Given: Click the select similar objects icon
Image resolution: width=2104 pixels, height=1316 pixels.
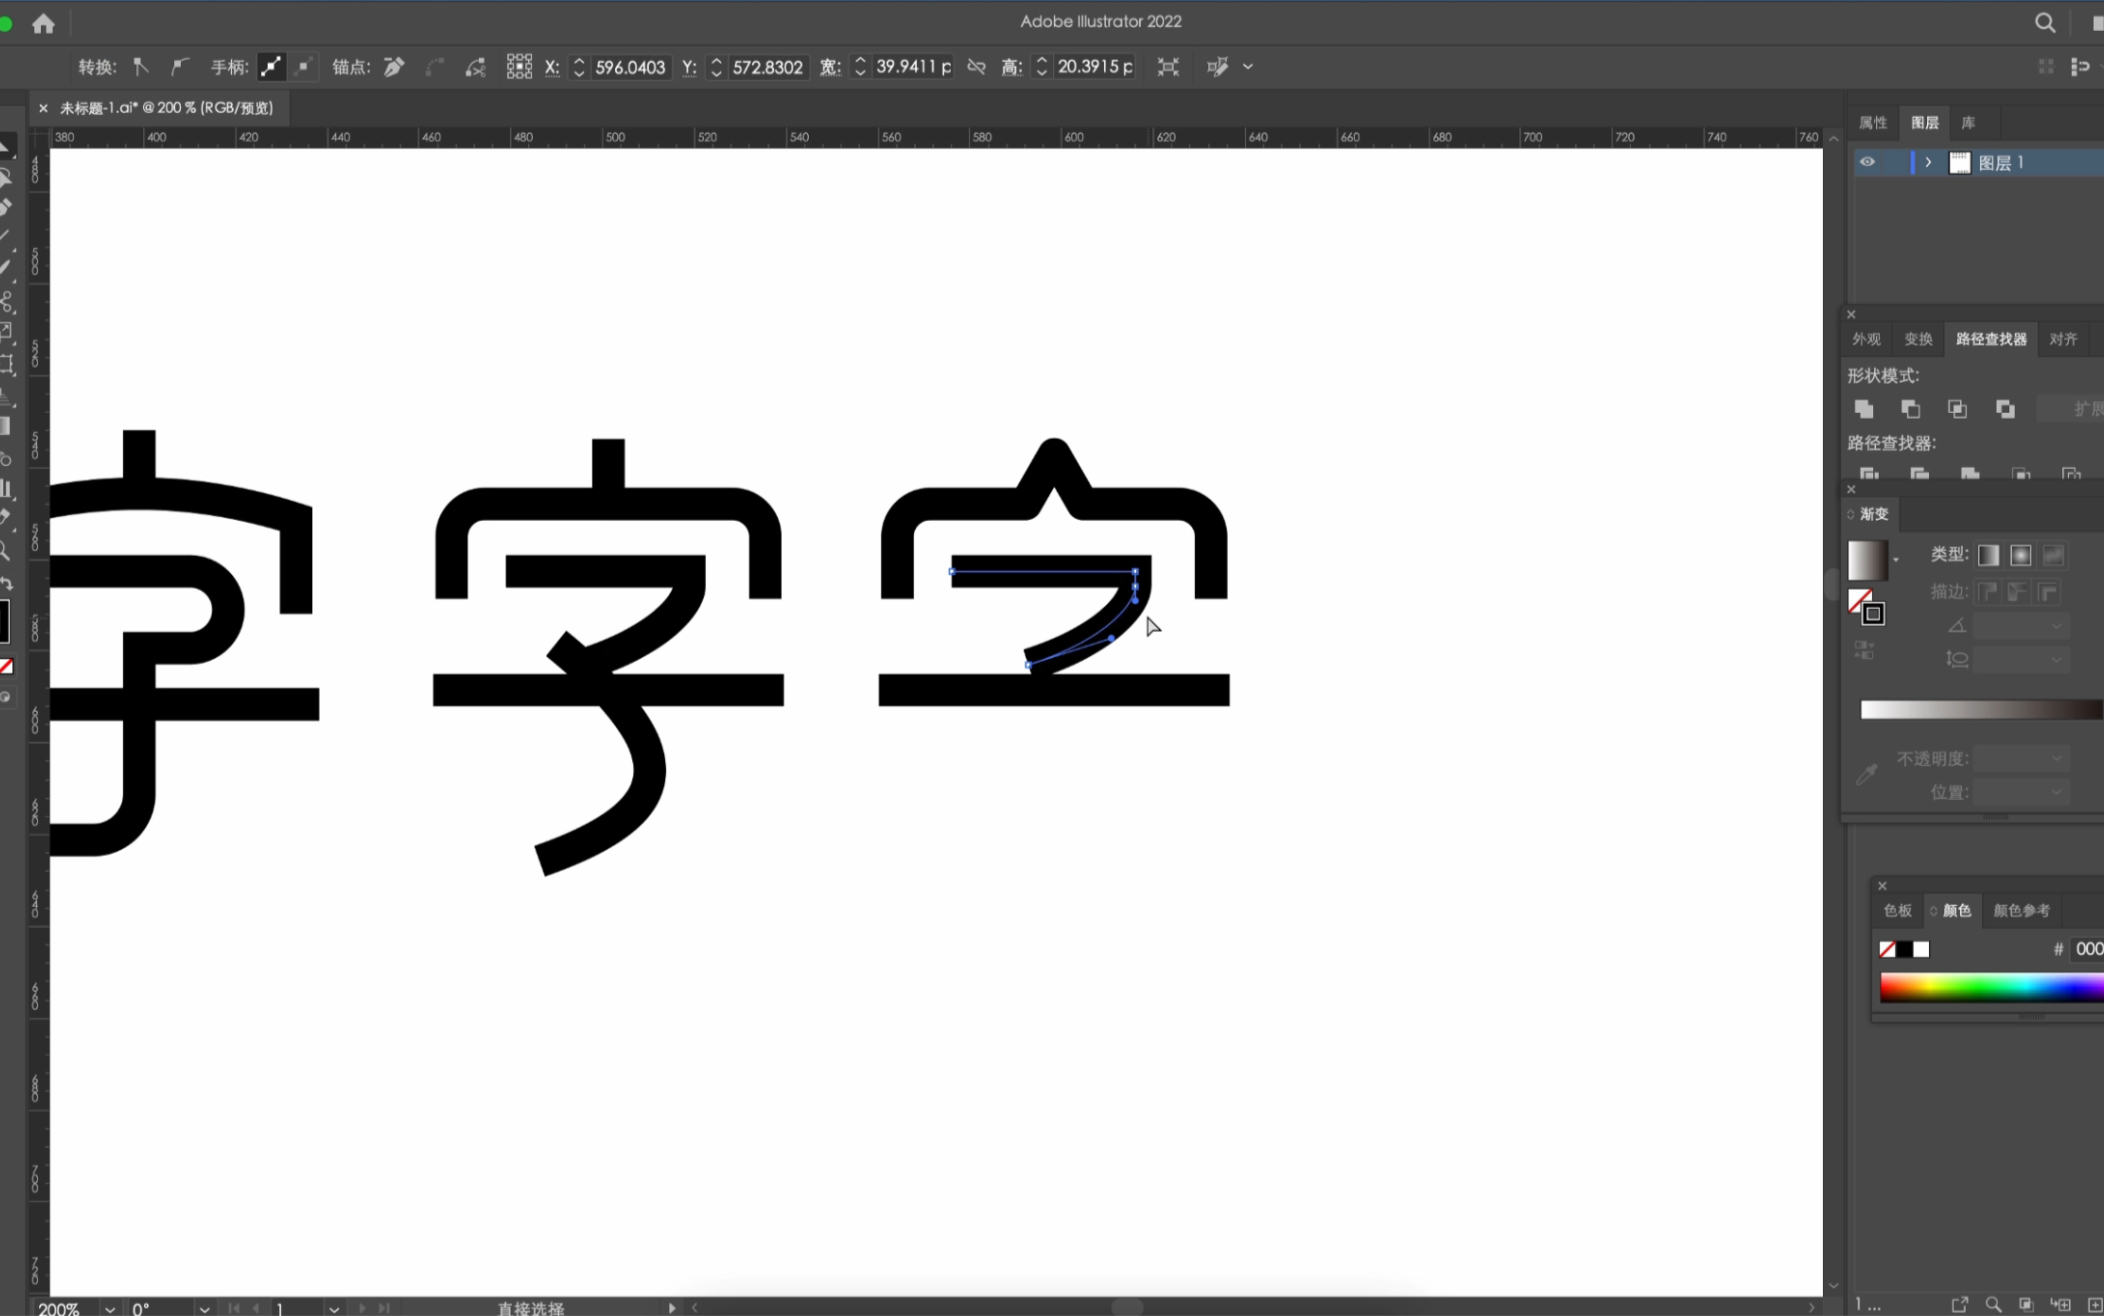Looking at the screenshot, I should 1217,67.
